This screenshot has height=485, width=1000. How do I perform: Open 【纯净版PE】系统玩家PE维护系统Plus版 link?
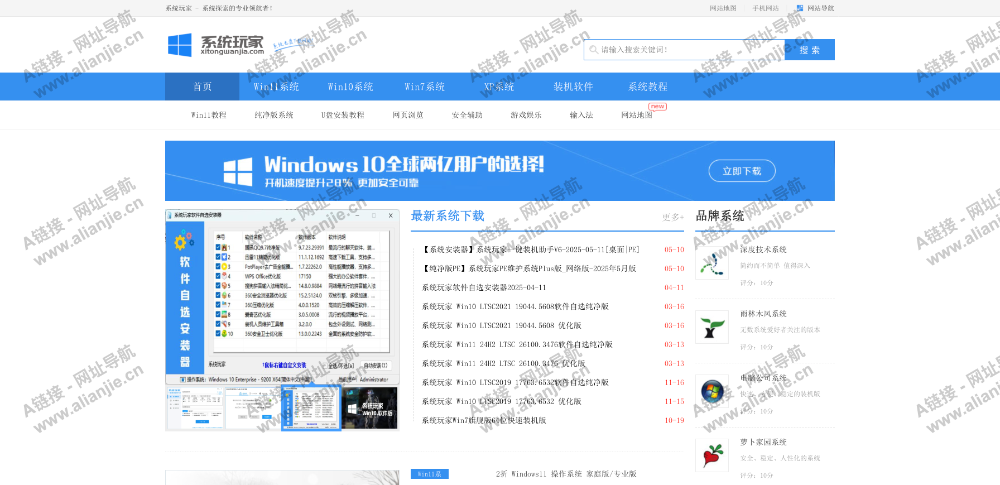(529, 269)
